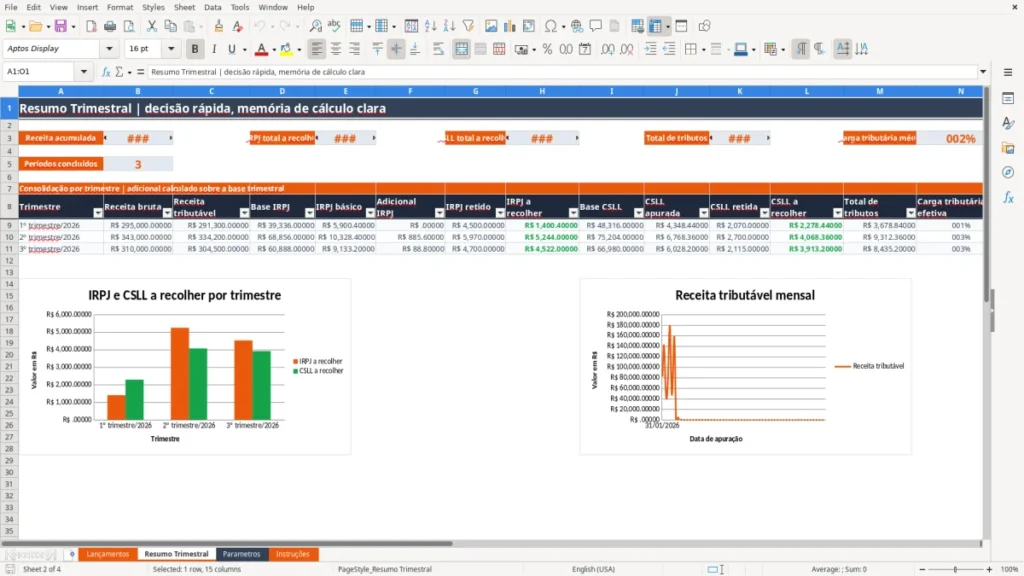This screenshot has width=1024, height=576.
Task: Open the IRPJ retido filter dropdown
Action: 500,213
